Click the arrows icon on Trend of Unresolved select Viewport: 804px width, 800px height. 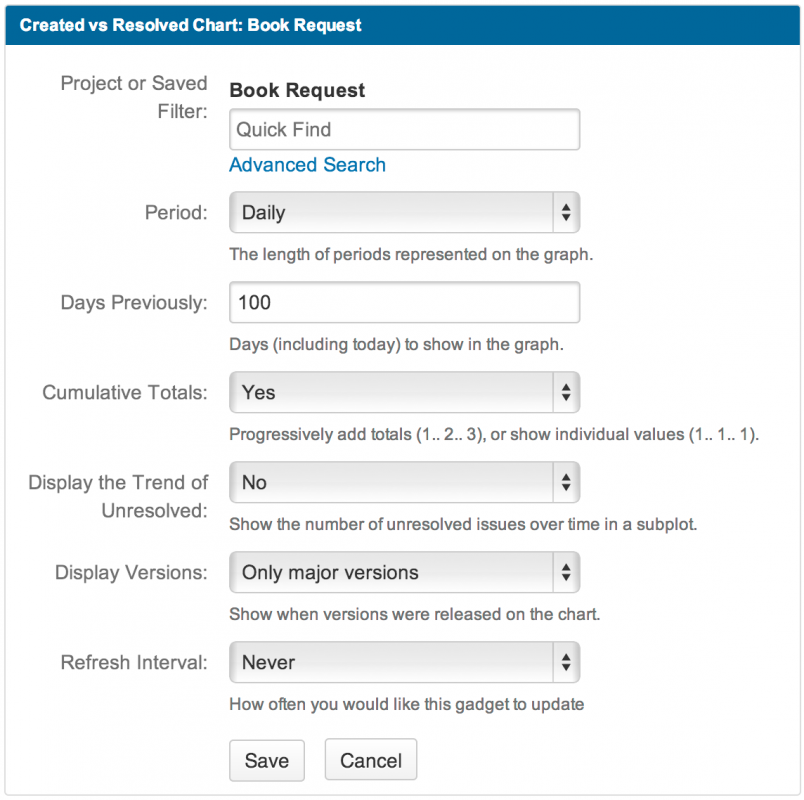click(566, 483)
